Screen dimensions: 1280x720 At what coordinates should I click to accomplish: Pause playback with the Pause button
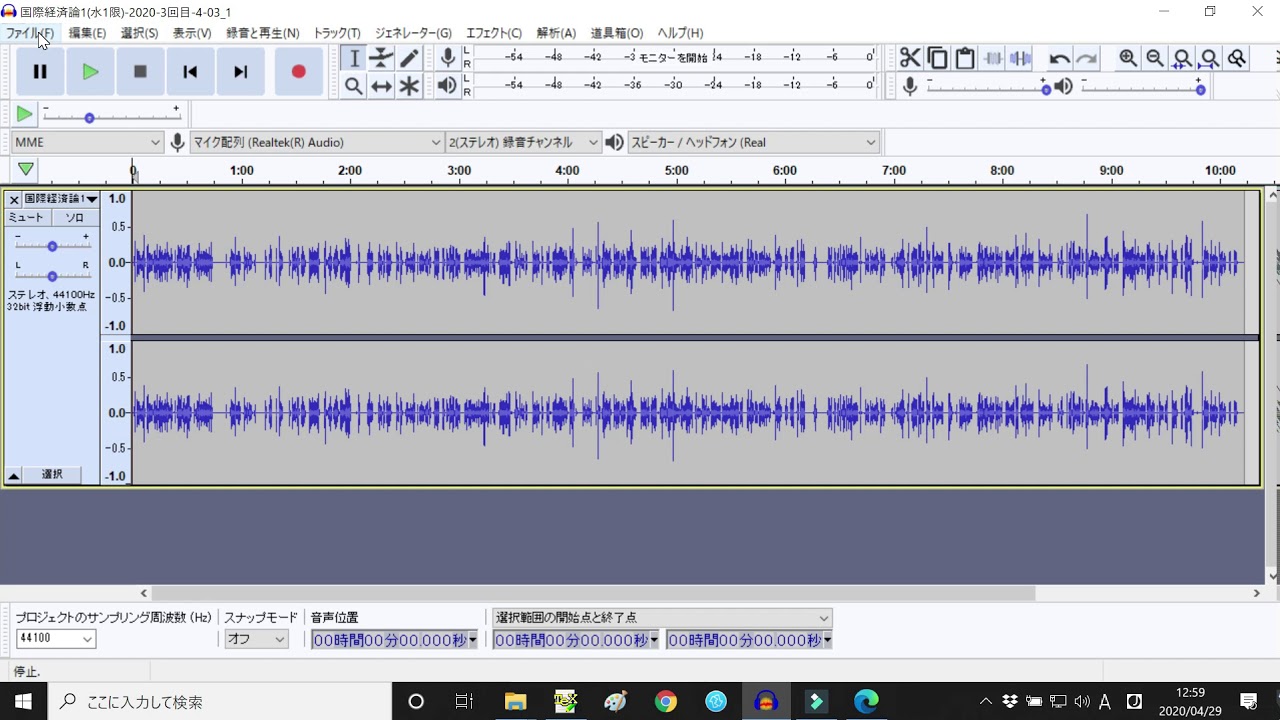[x=40, y=71]
